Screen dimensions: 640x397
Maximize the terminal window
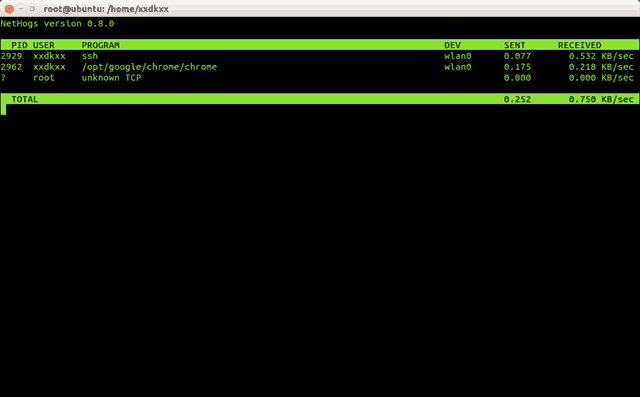click(32, 8)
